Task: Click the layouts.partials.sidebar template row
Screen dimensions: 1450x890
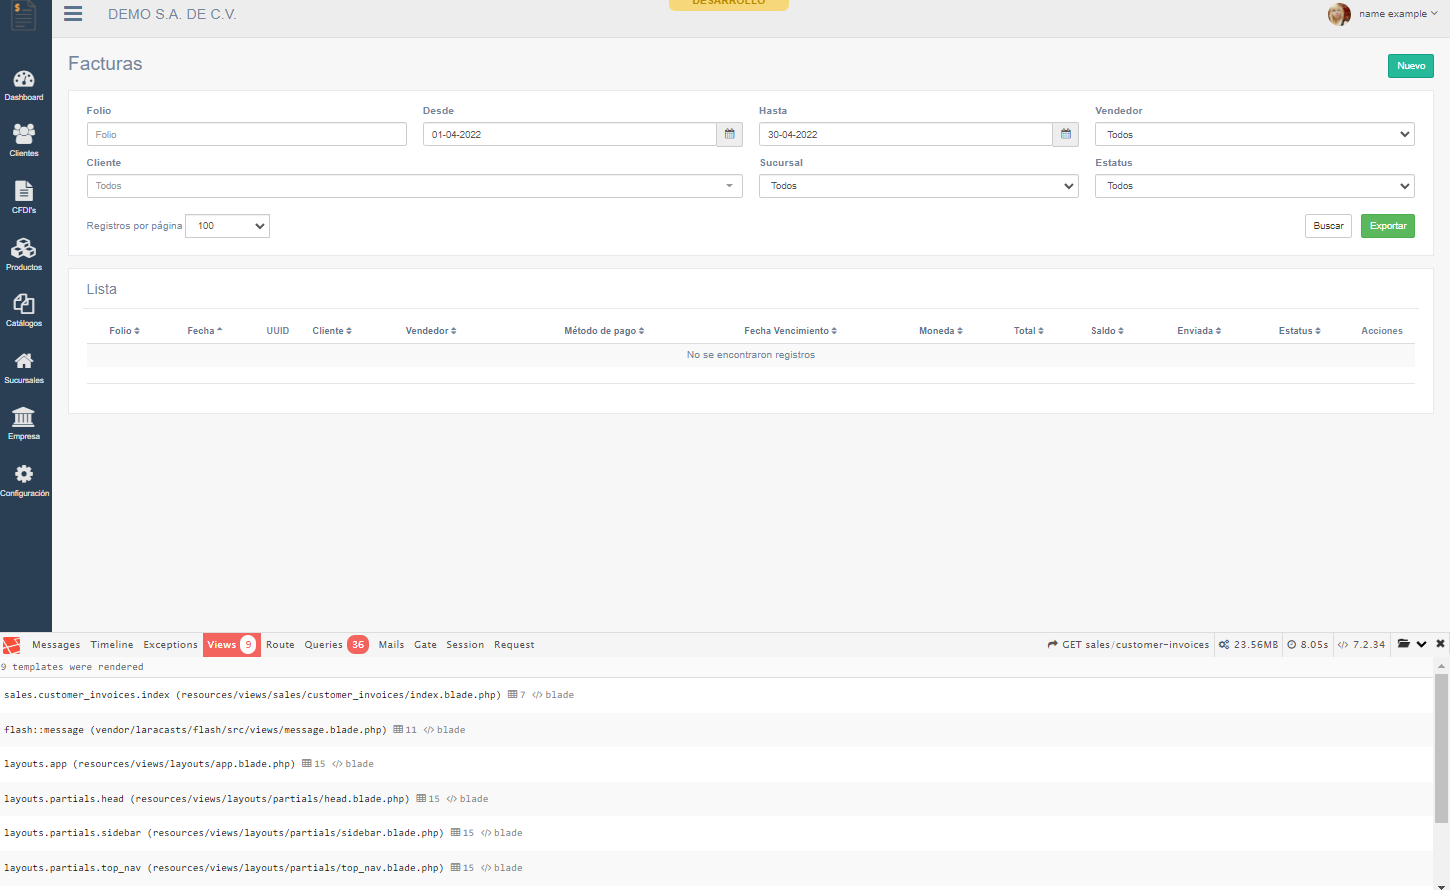Action: point(717,833)
